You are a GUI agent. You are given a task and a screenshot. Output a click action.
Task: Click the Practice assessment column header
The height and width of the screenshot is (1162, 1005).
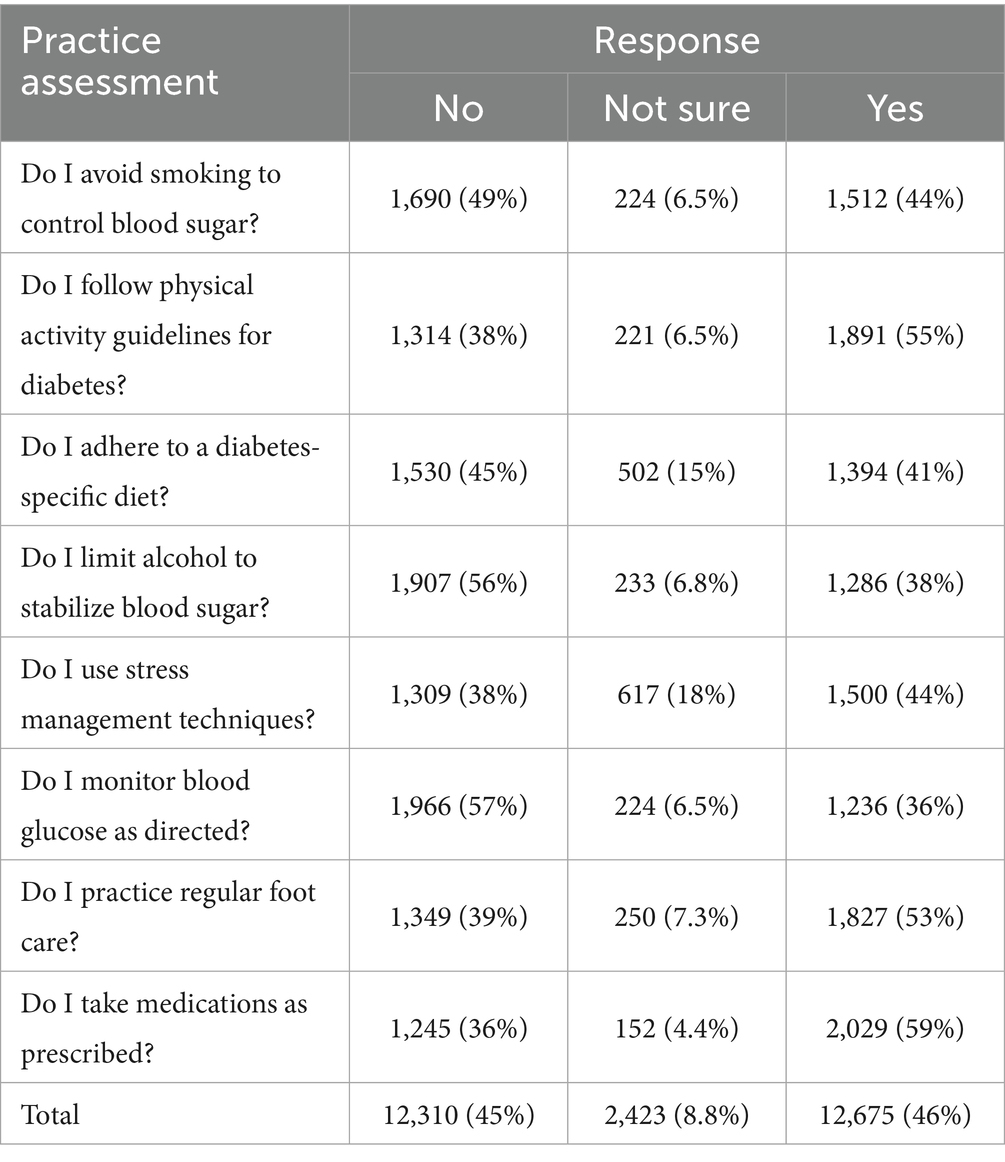[x=175, y=73]
